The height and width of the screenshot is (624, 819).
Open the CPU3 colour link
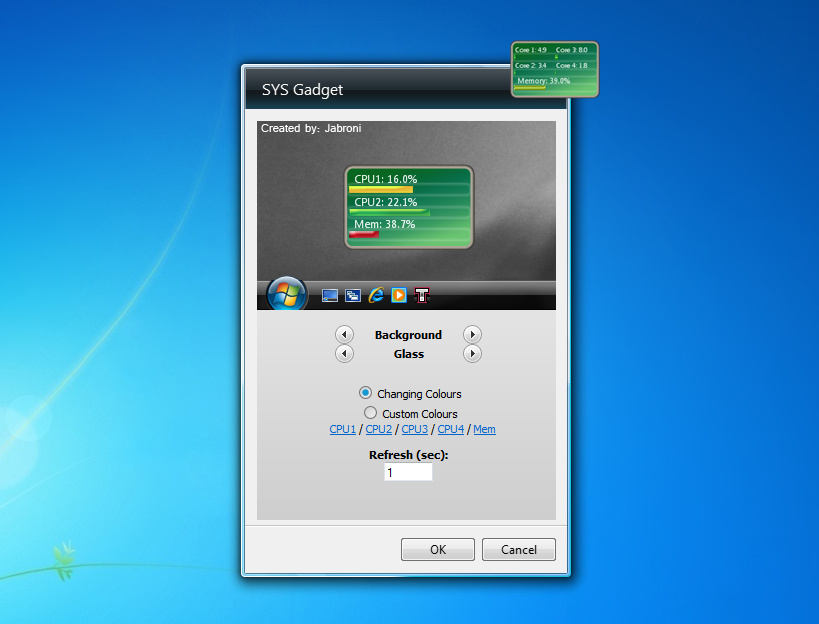coord(415,429)
